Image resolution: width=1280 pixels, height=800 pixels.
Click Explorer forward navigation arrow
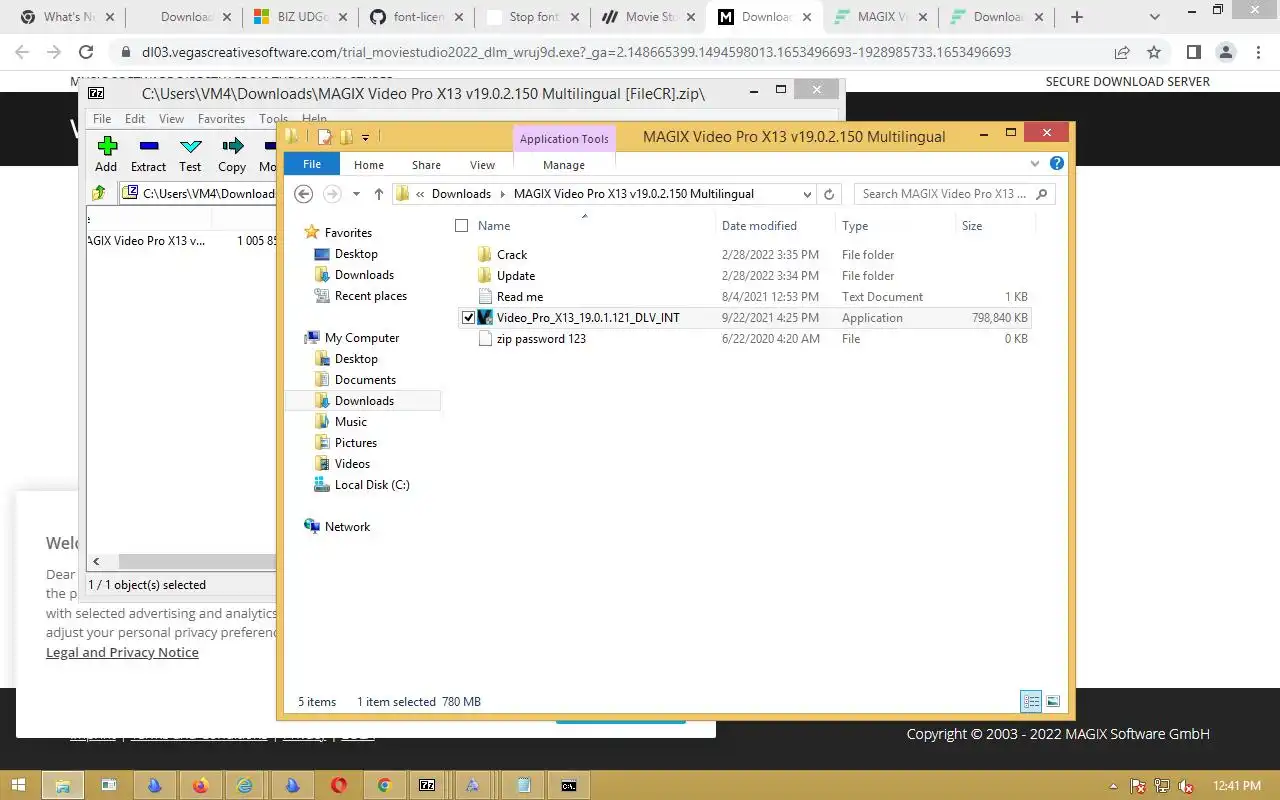click(332, 194)
